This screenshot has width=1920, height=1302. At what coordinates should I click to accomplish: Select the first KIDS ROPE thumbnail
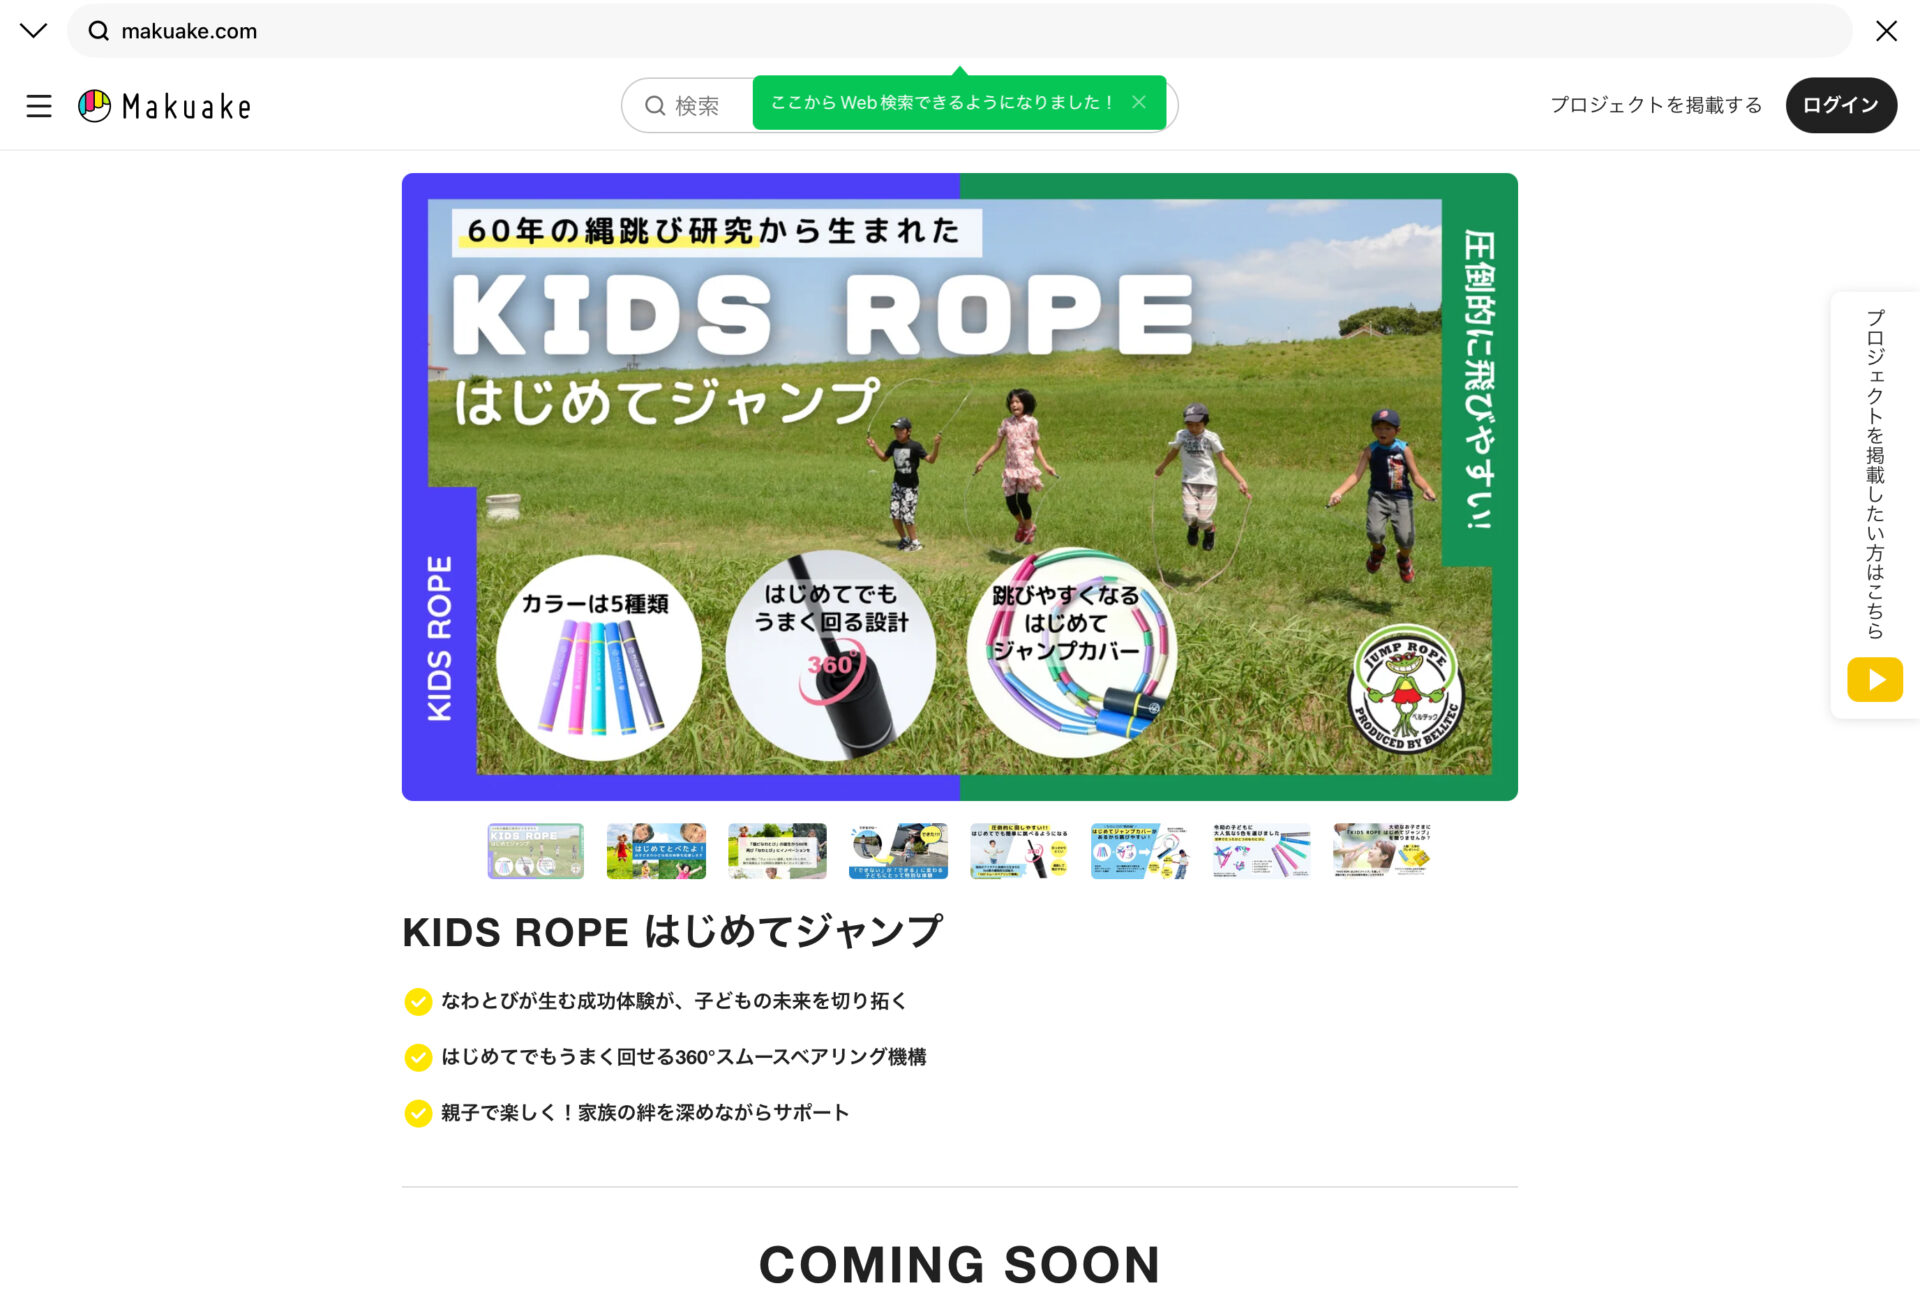(535, 851)
